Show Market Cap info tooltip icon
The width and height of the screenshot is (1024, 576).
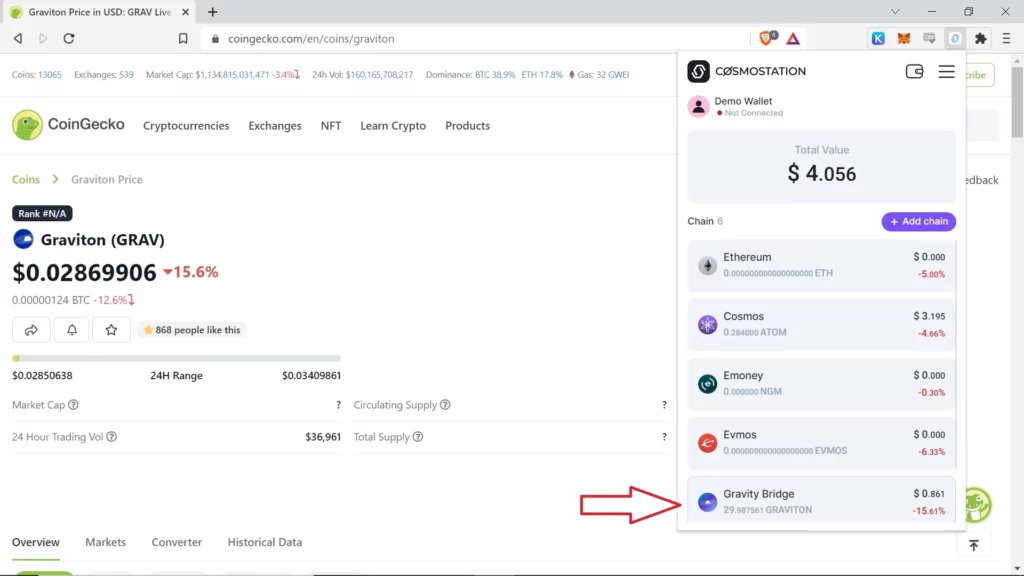[x=73, y=405]
